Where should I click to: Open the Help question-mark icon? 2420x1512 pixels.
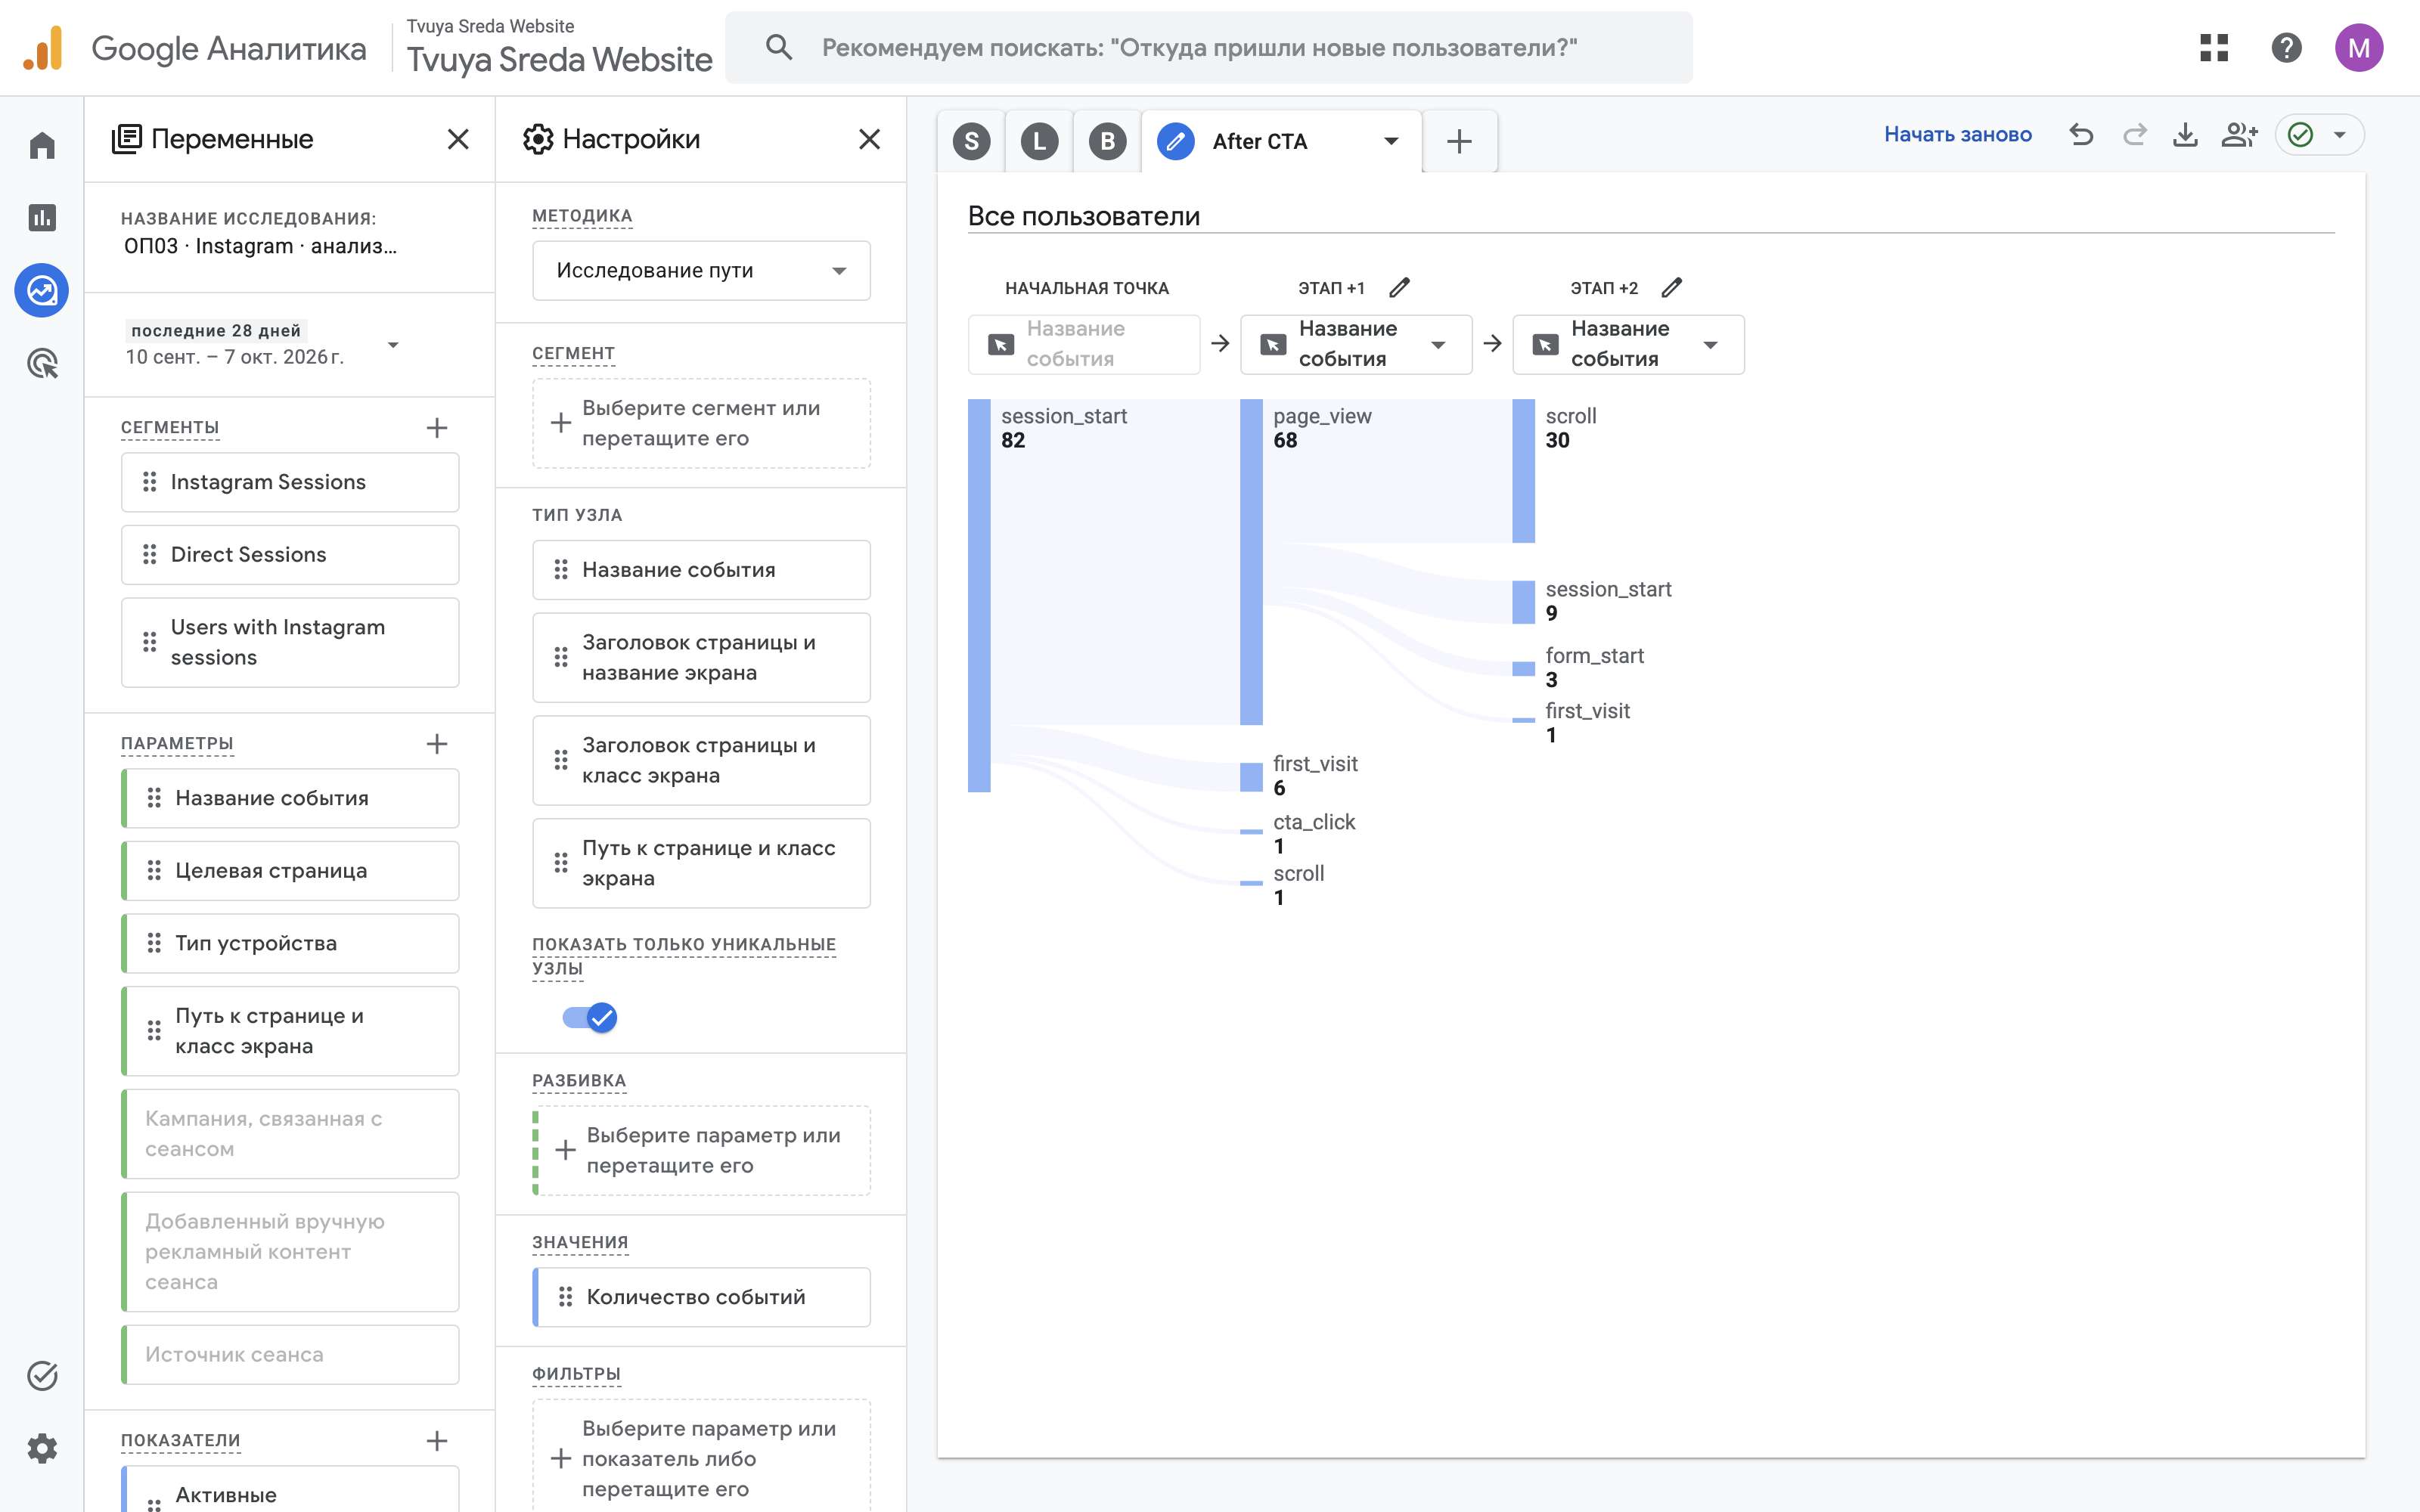[2286, 48]
